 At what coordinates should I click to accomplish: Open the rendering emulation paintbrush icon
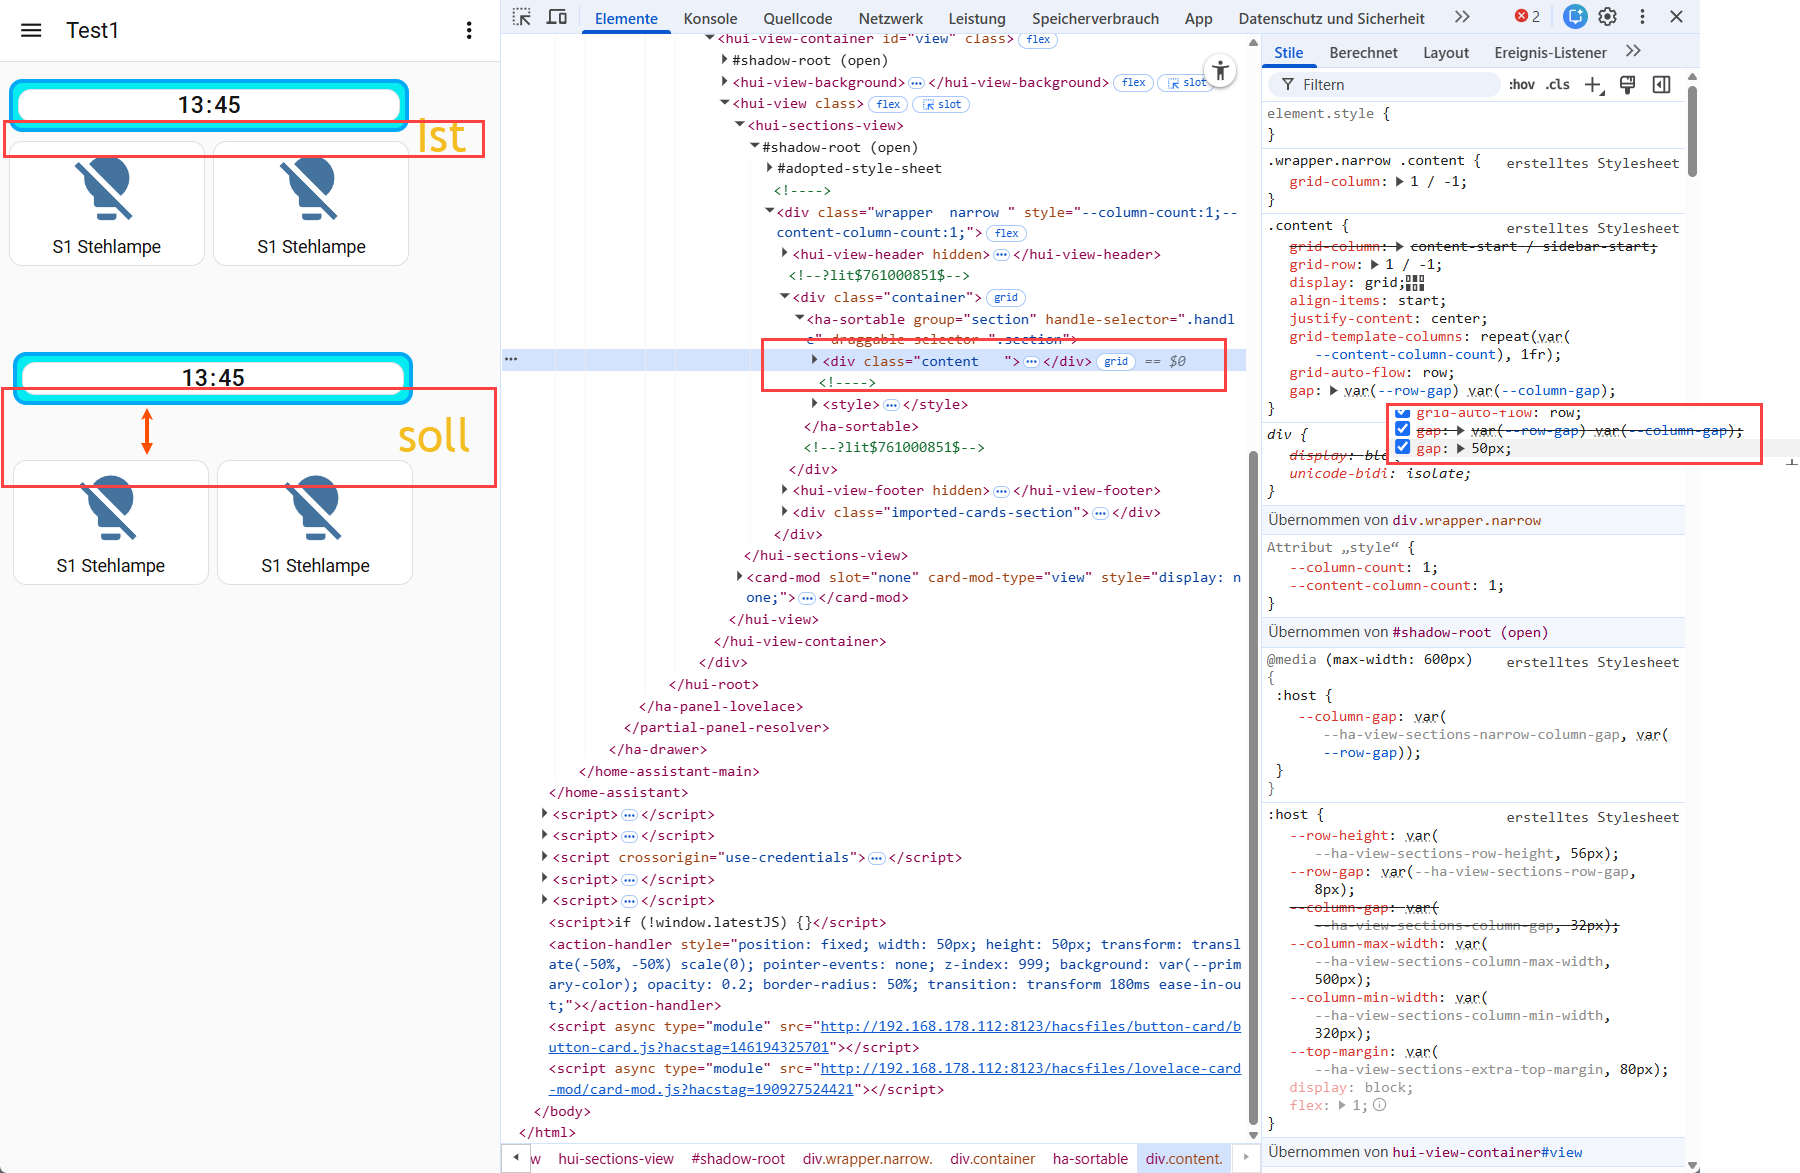1627,85
